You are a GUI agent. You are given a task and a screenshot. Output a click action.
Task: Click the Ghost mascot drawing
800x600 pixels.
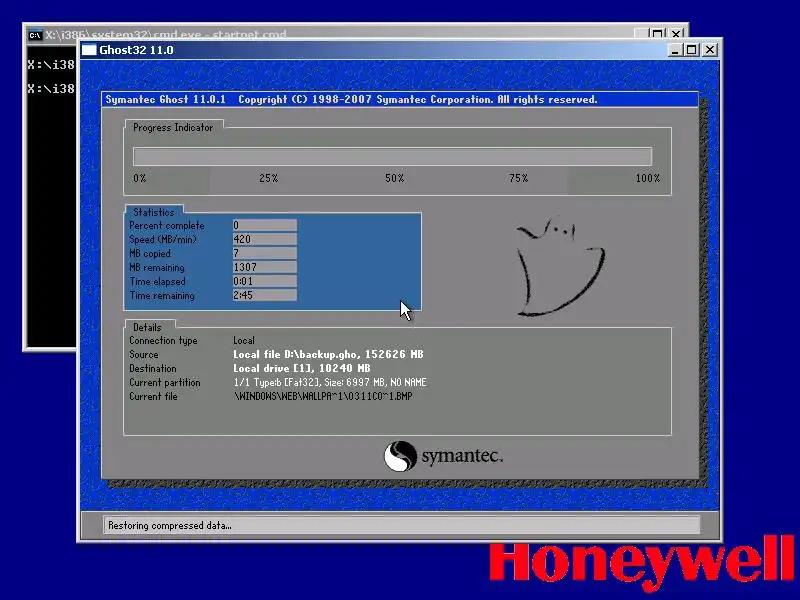[x=560, y=266]
